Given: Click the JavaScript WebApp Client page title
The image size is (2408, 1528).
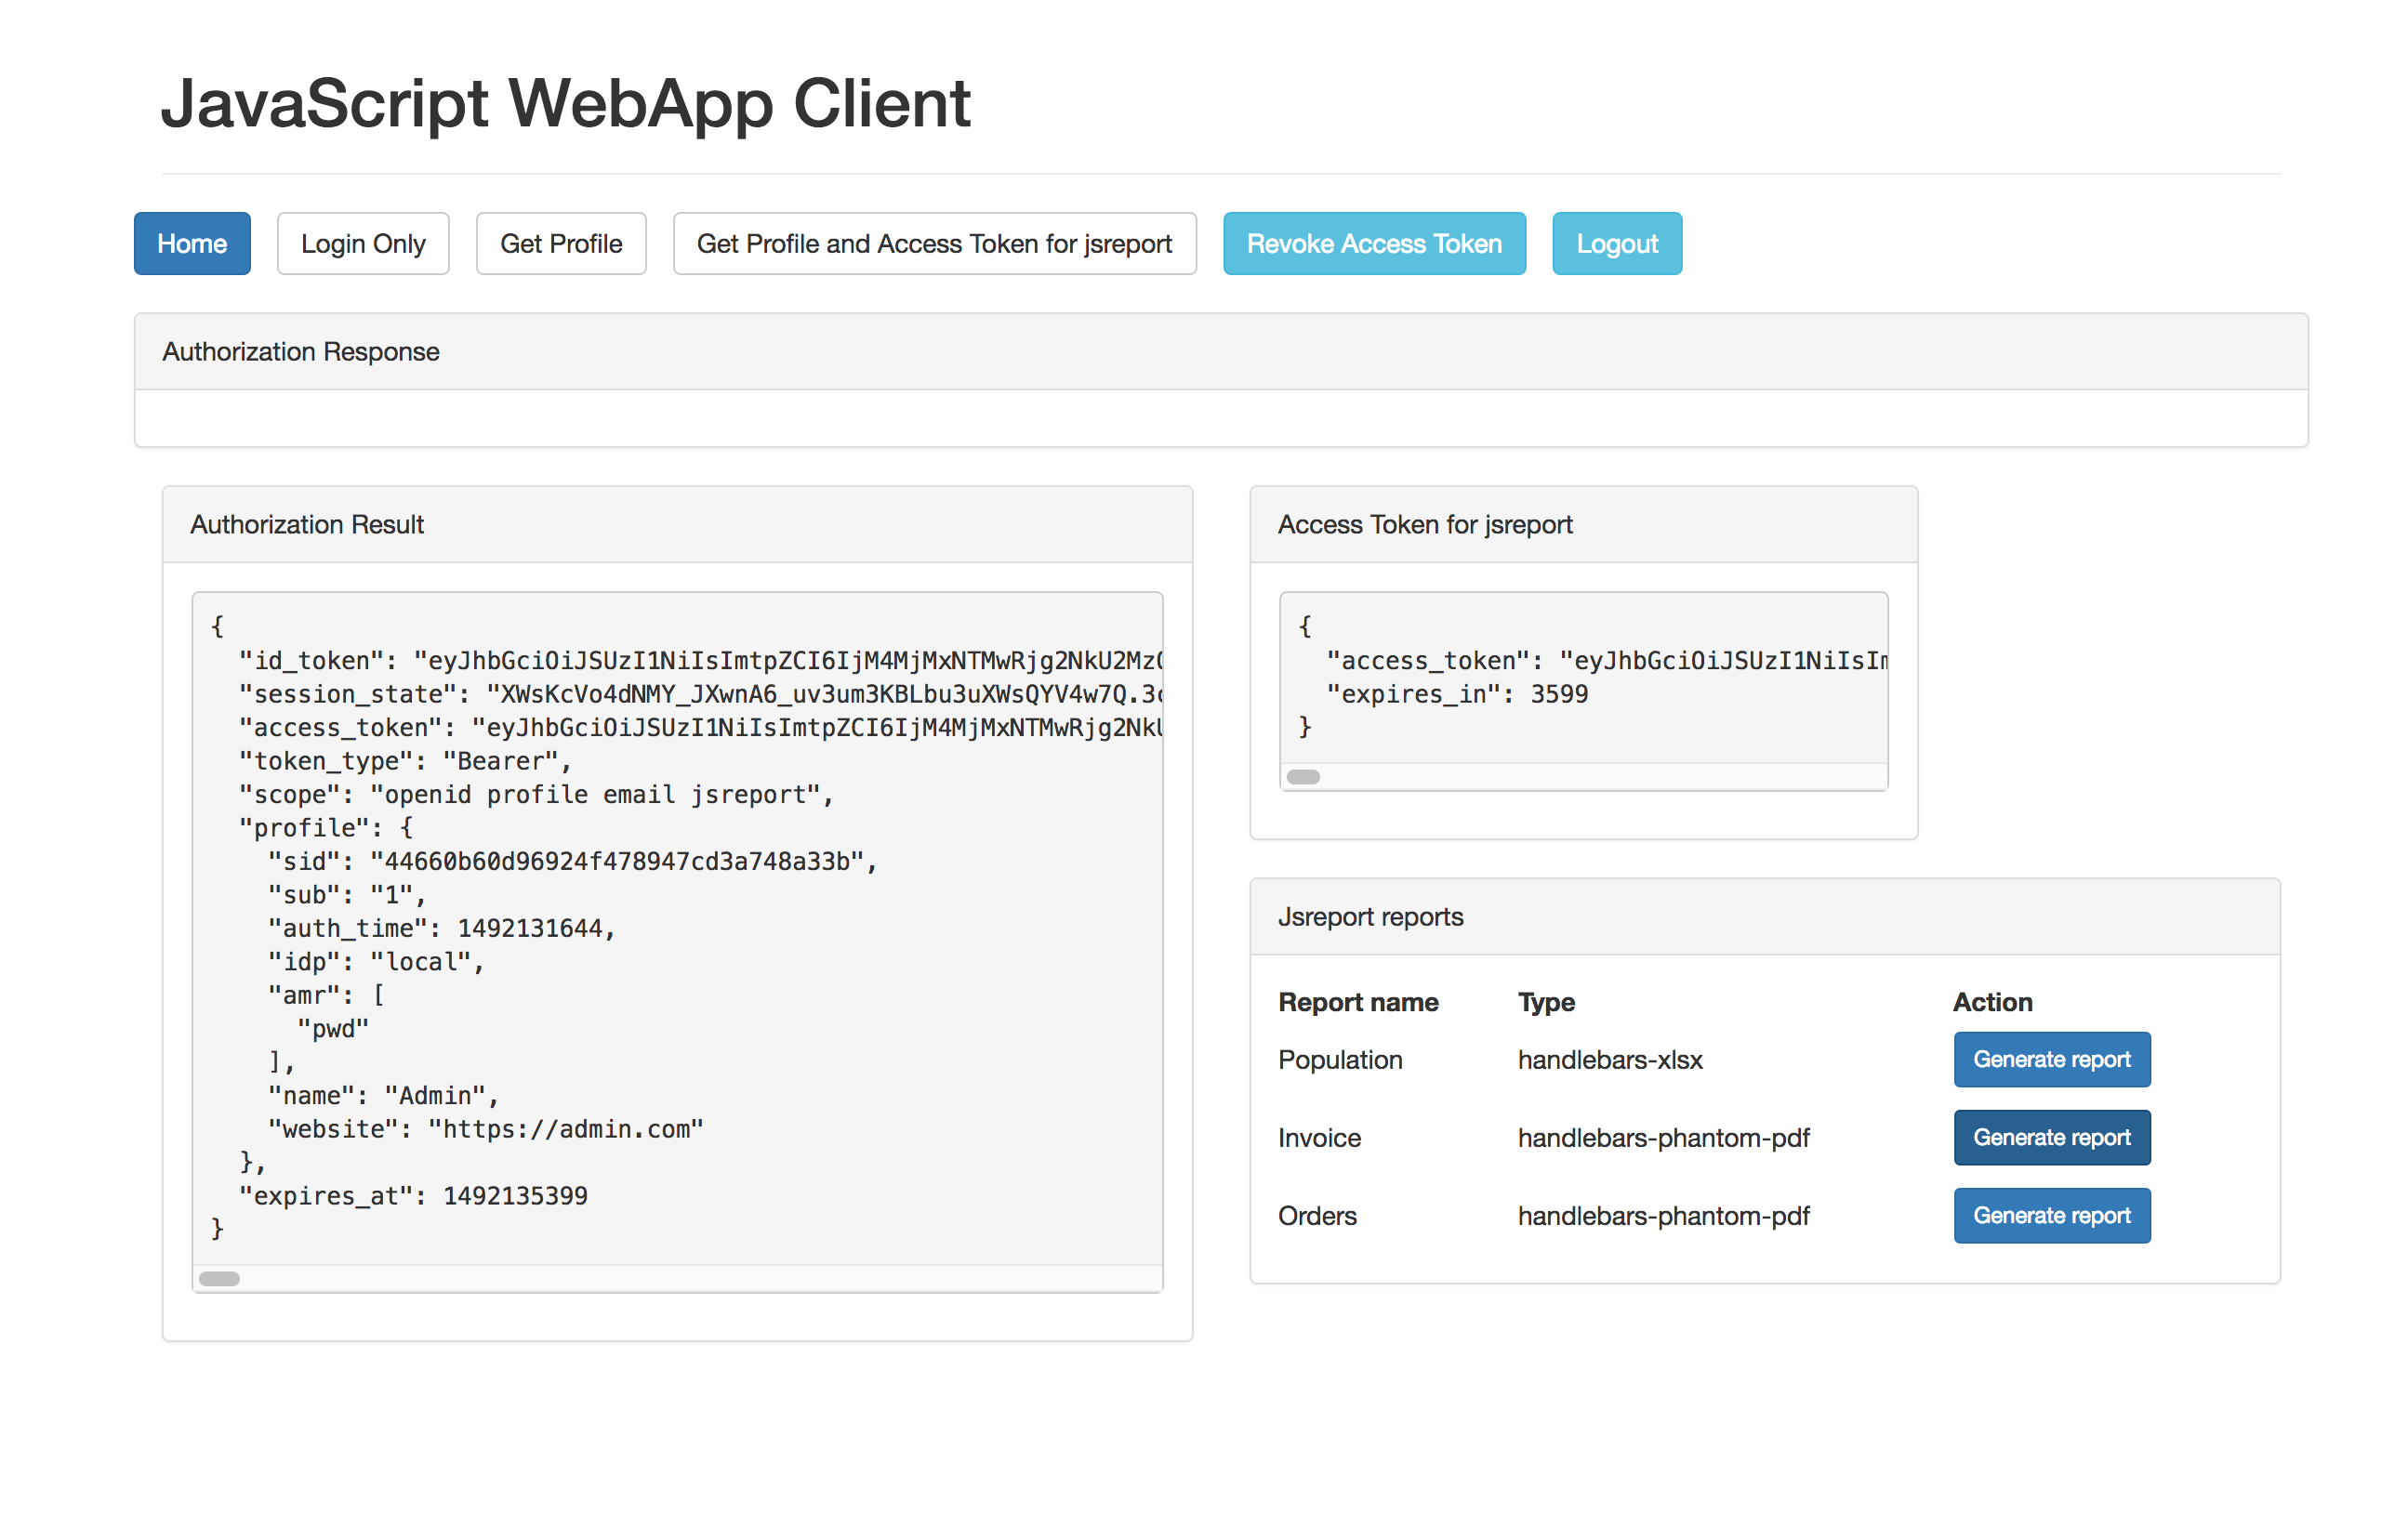Looking at the screenshot, I should pos(565,103).
